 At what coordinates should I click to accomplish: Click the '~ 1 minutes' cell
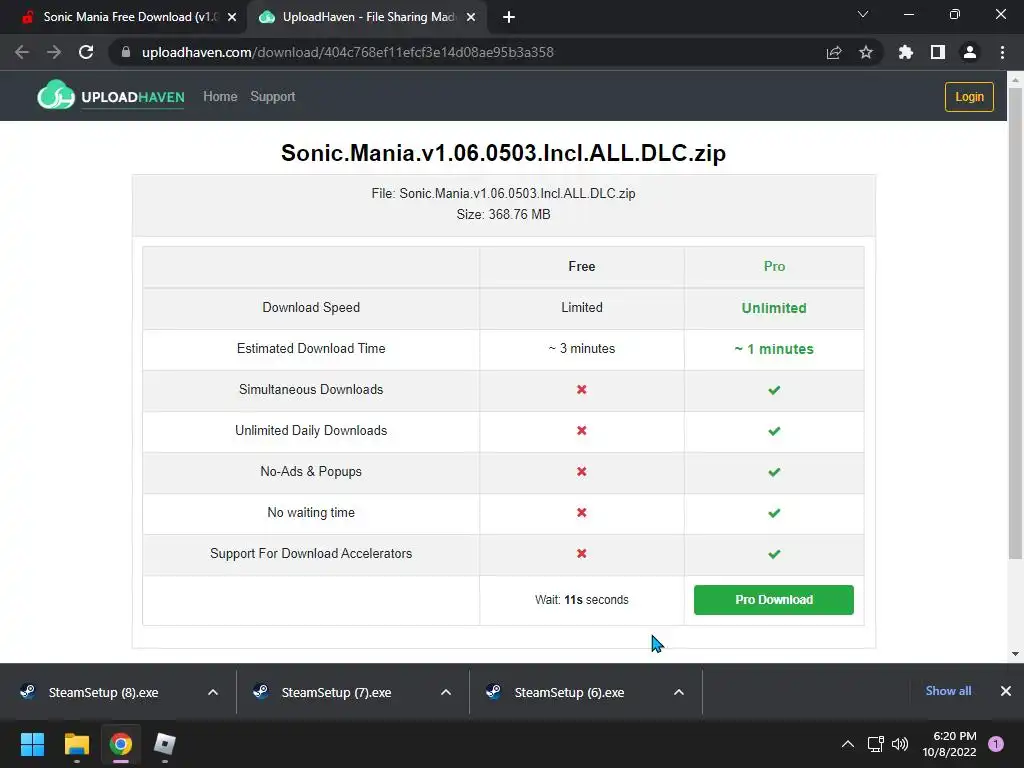pos(774,349)
